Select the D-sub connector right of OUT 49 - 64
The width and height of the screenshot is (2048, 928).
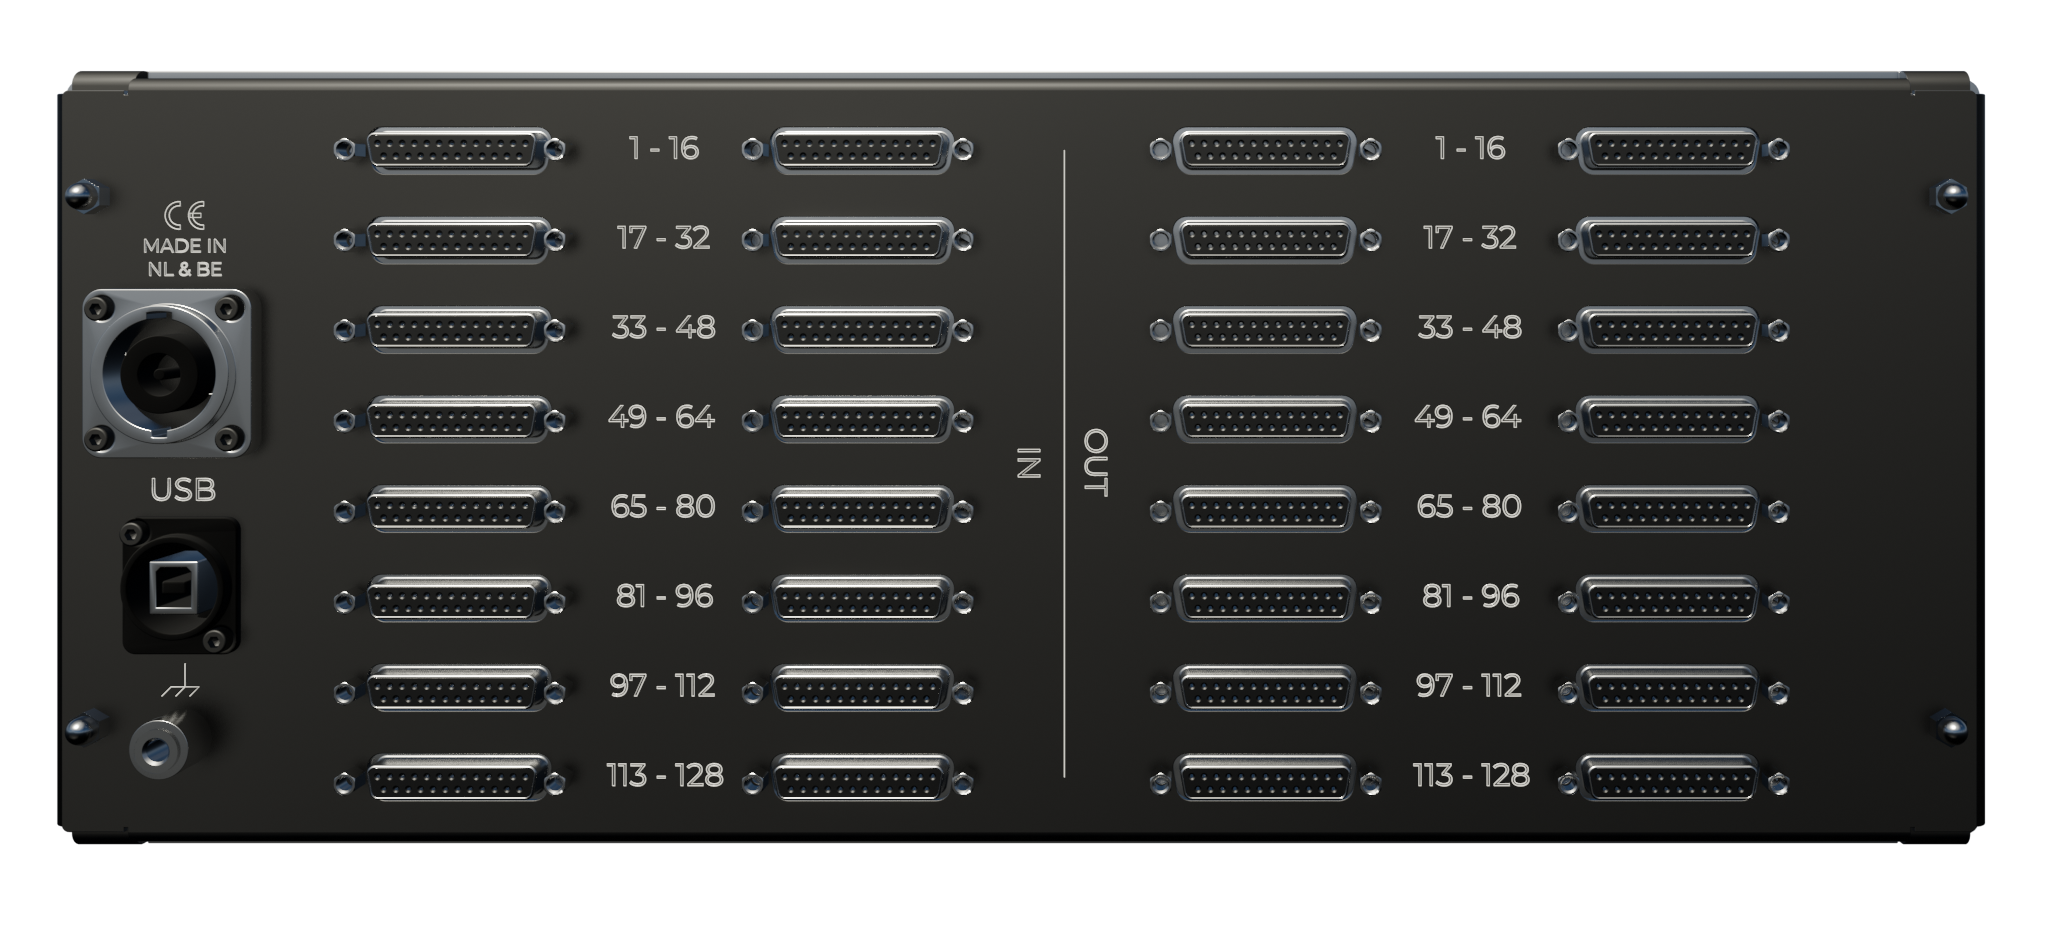pyautogui.click(x=1670, y=419)
